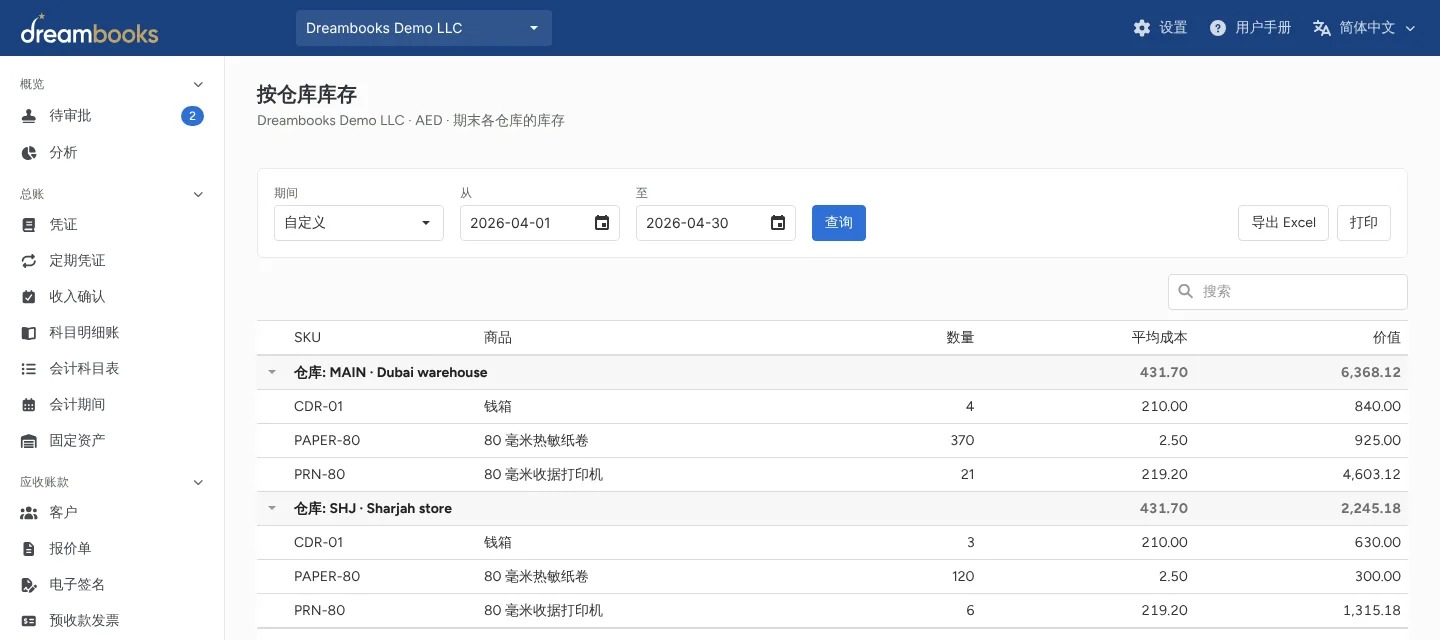
Task: Open the Dreambooks Demo LLC company dropdown
Action: [x=424, y=28]
